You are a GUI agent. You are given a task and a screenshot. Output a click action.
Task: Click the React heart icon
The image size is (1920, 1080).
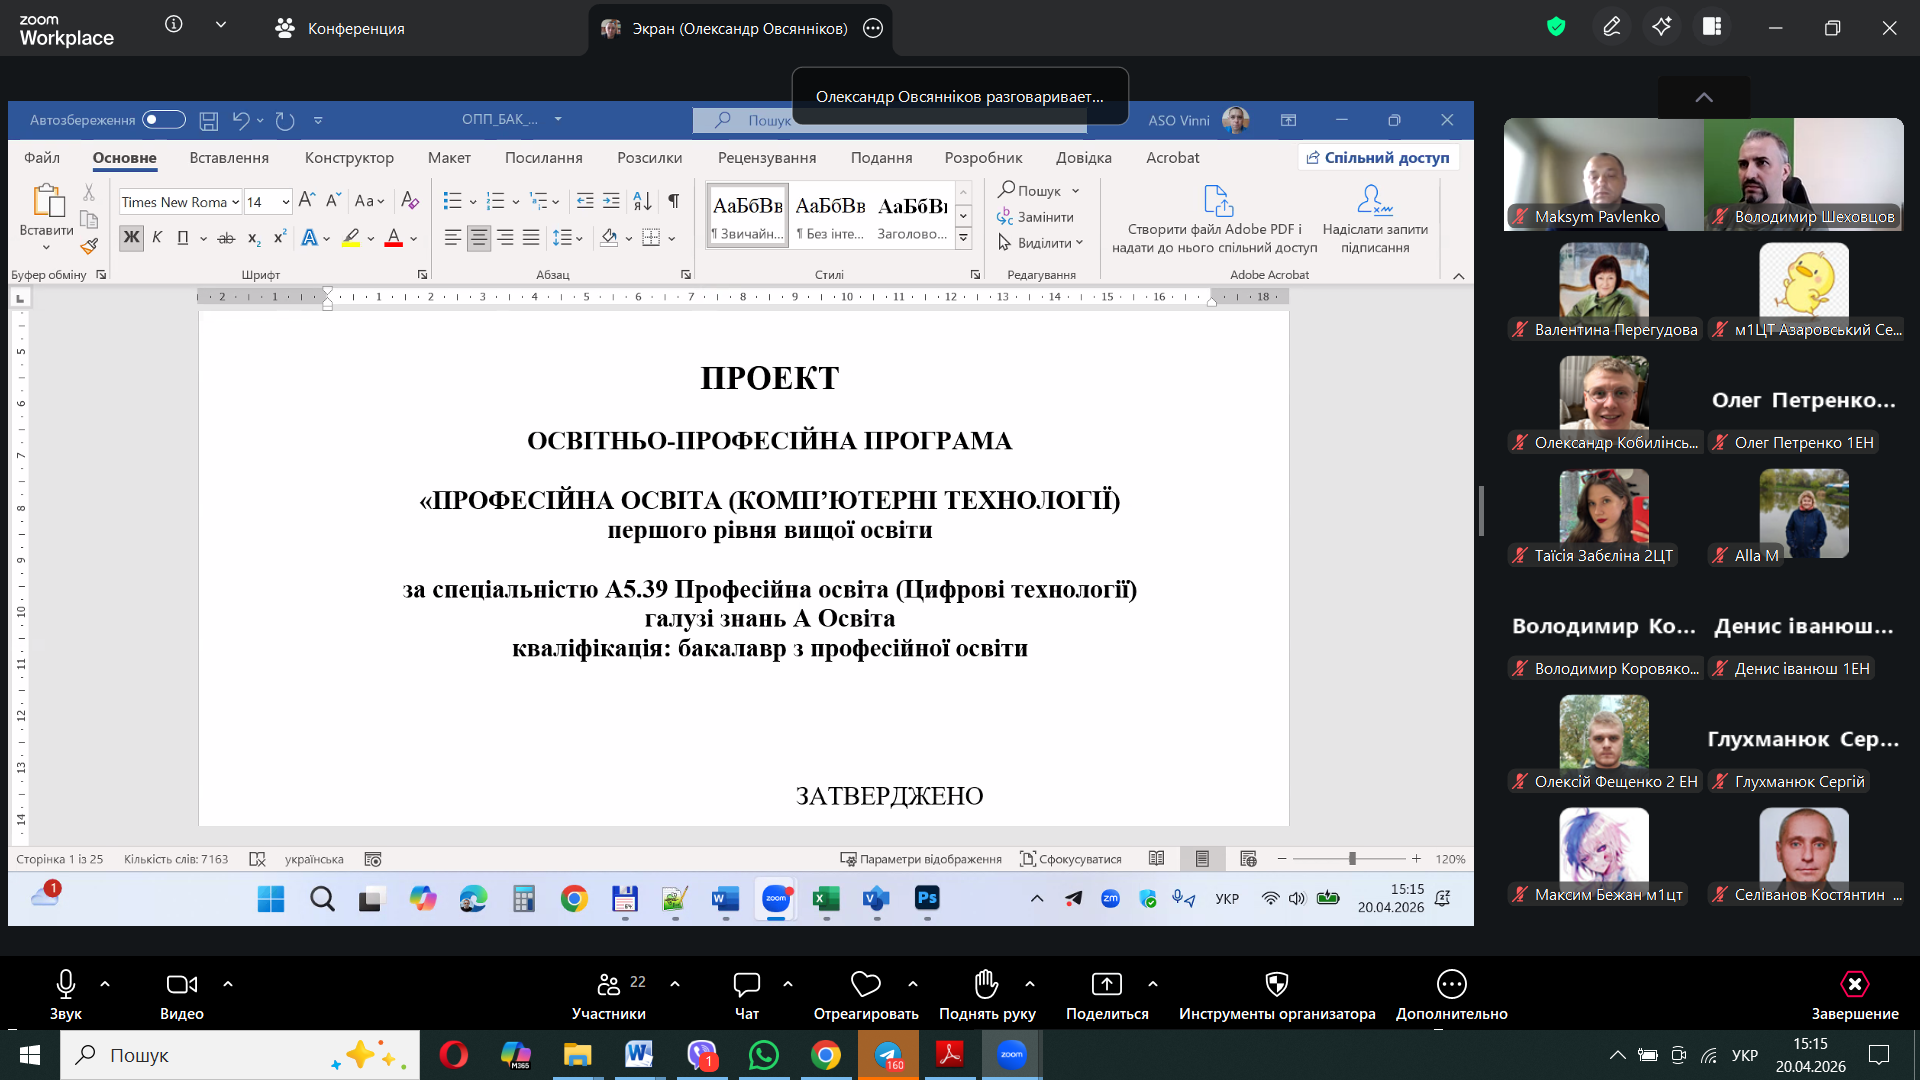(865, 985)
